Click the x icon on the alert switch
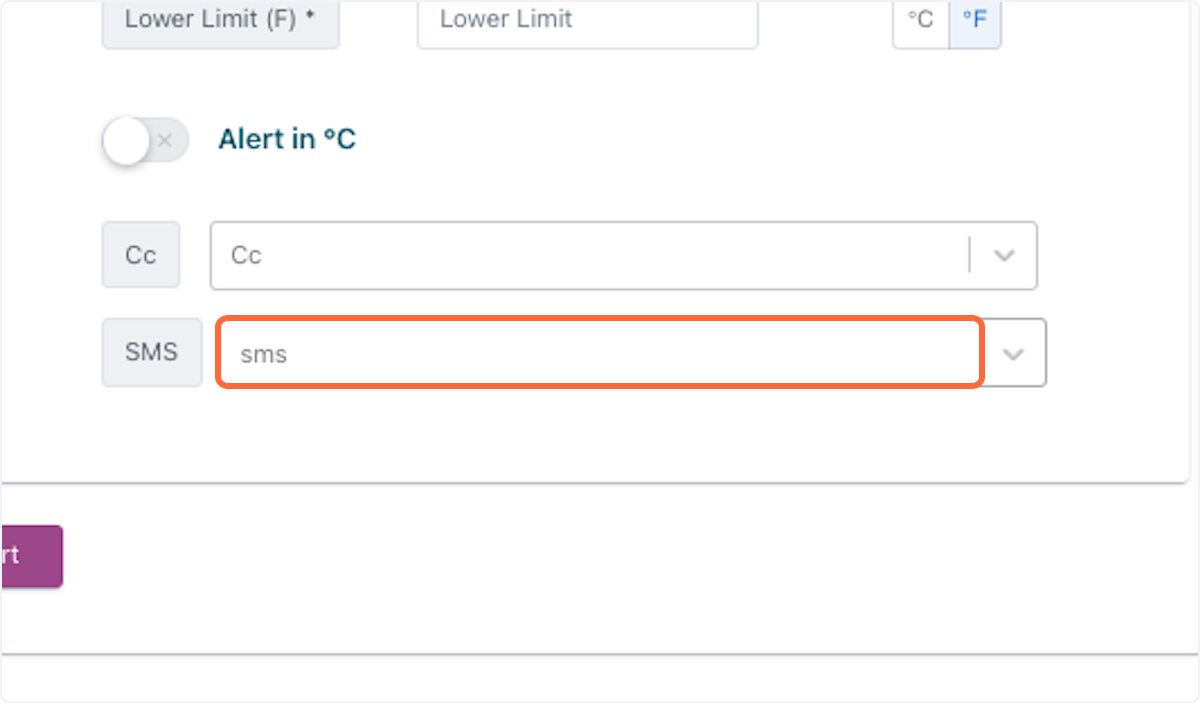The width and height of the screenshot is (1200, 703). coord(166,141)
